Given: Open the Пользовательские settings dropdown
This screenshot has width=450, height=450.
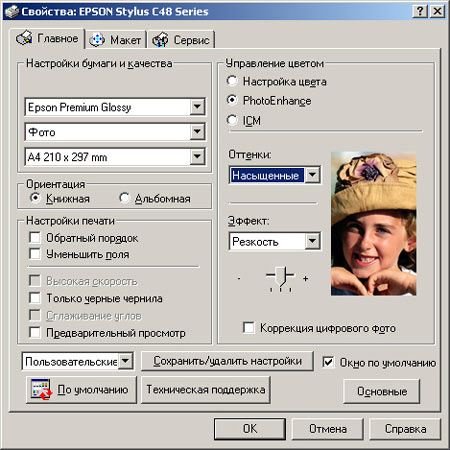Looking at the screenshot, I should pyautogui.click(x=125, y=361).
